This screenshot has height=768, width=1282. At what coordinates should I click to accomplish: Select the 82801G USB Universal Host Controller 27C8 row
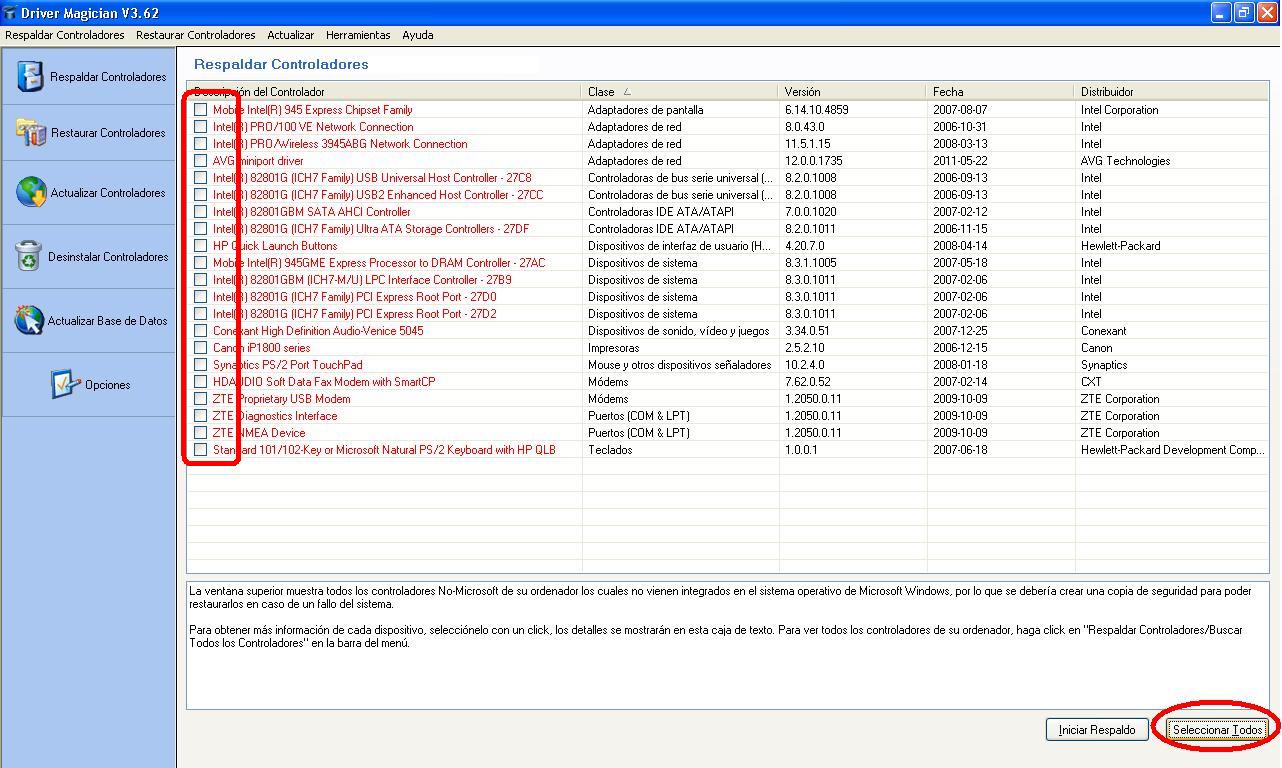click(x=727, y=178)
